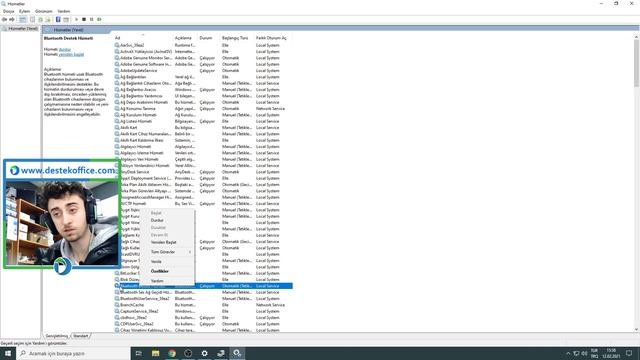
Task: Click the volume icon in system tray
Action: tap(584, 353)
